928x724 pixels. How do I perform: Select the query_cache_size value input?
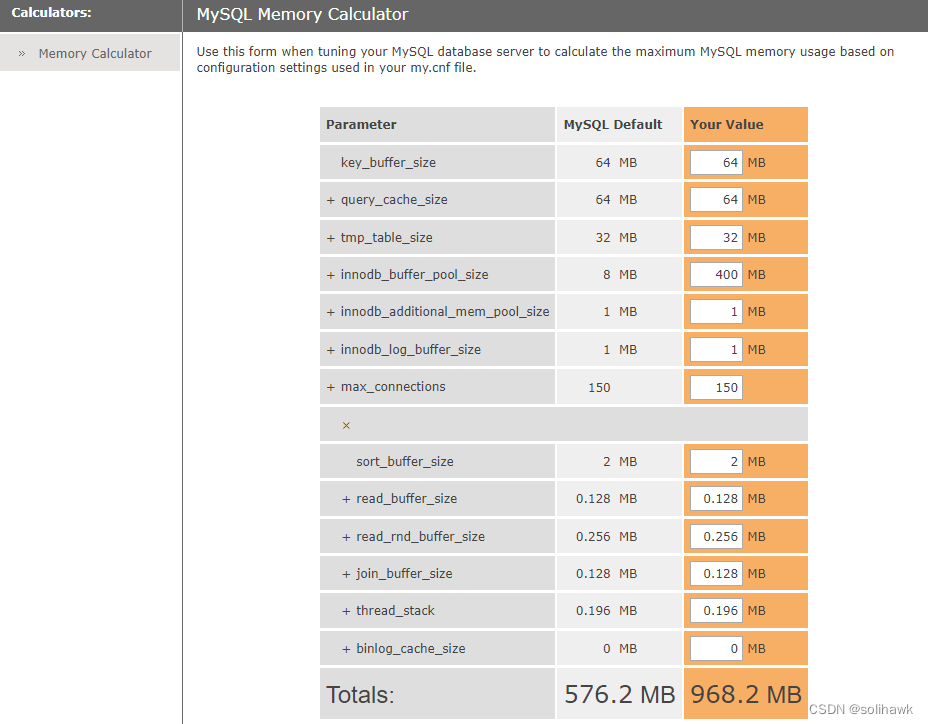(716, 200)
